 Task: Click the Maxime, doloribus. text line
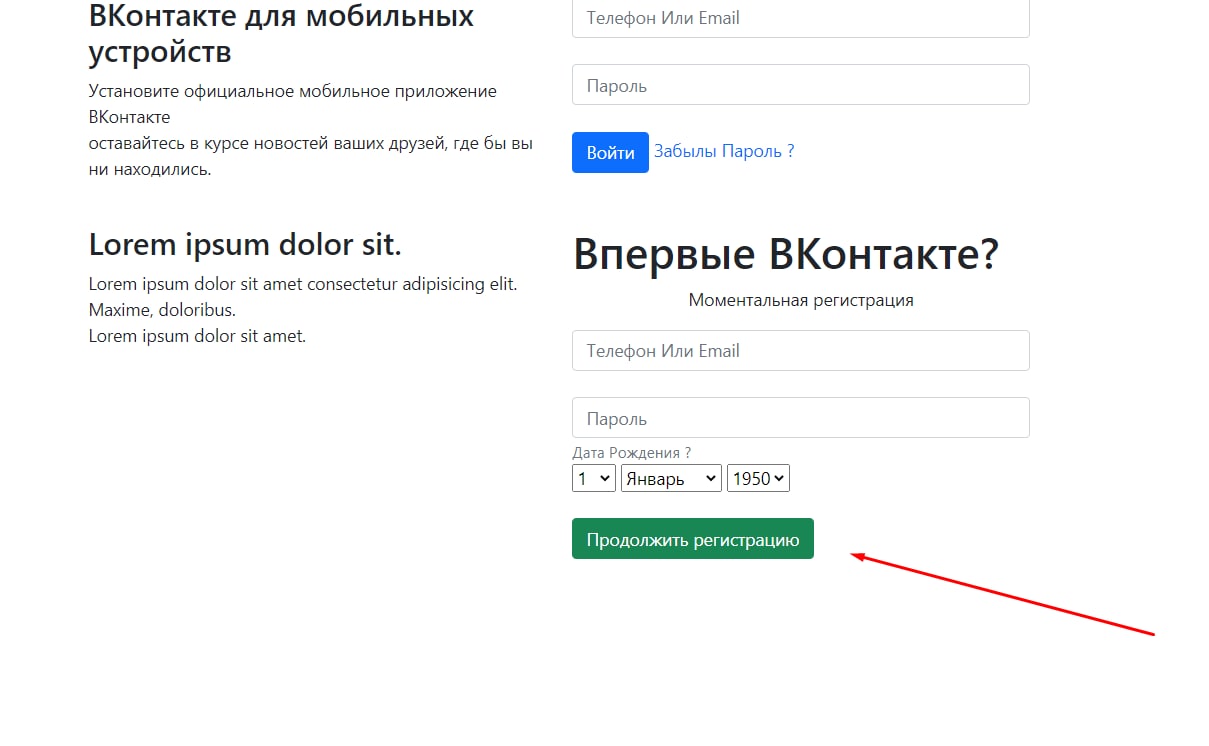(162, 310)
